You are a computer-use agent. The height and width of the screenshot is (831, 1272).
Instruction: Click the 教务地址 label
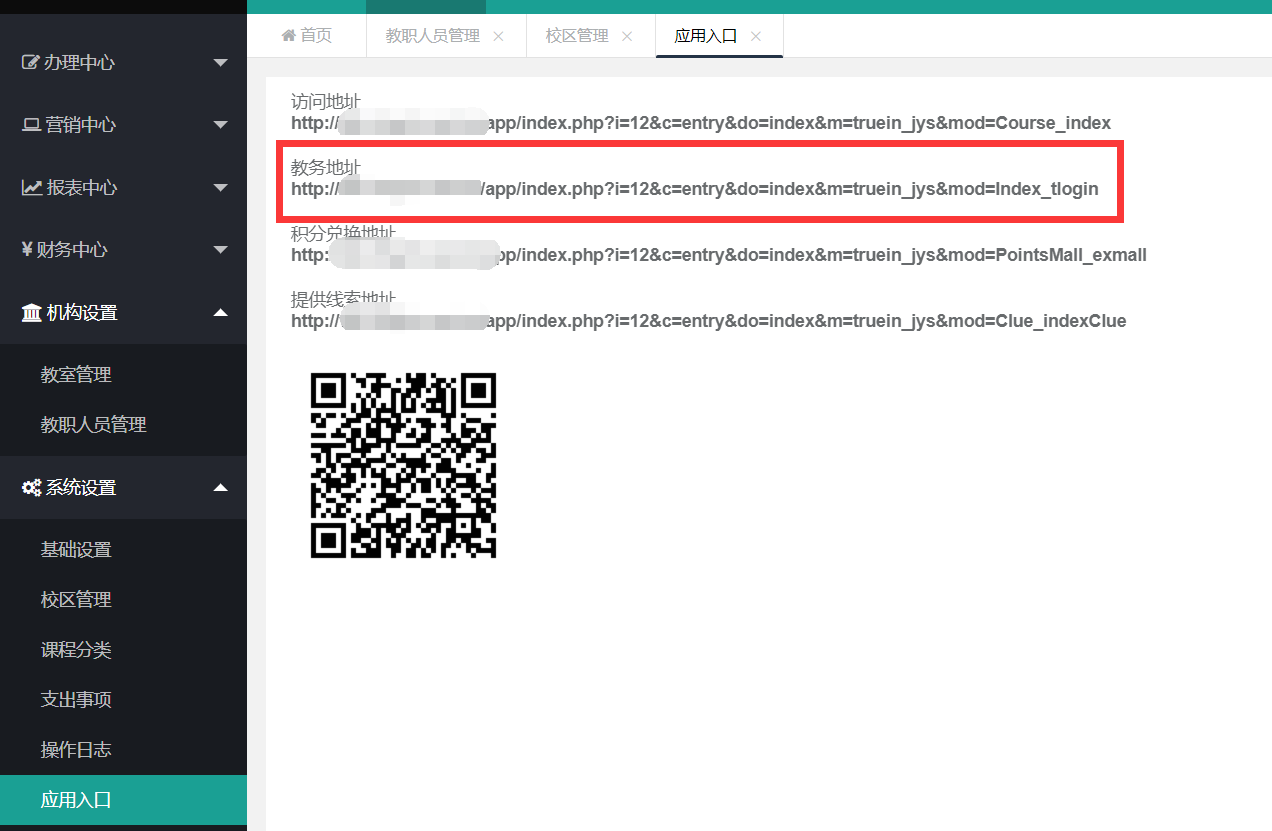click(x=326, y=167)
